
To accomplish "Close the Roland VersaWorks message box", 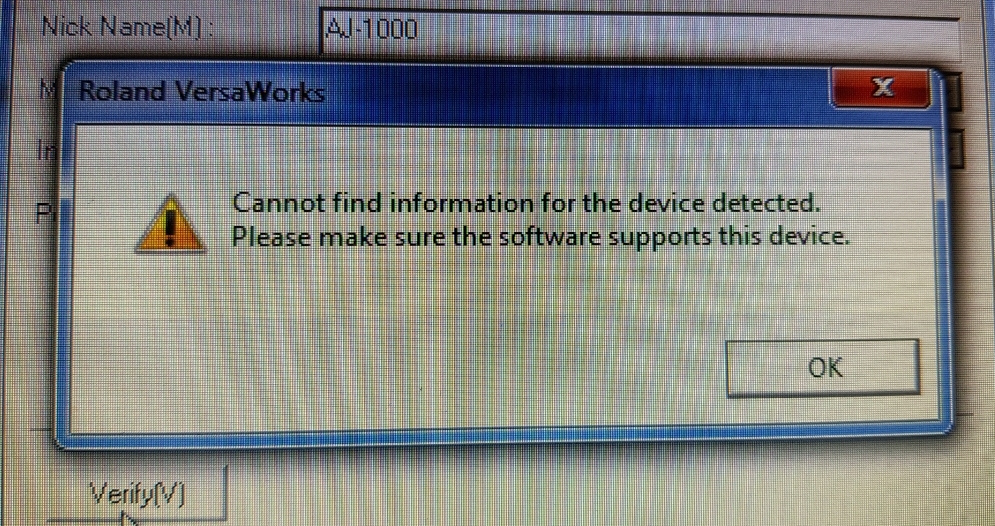I will 881,89.
